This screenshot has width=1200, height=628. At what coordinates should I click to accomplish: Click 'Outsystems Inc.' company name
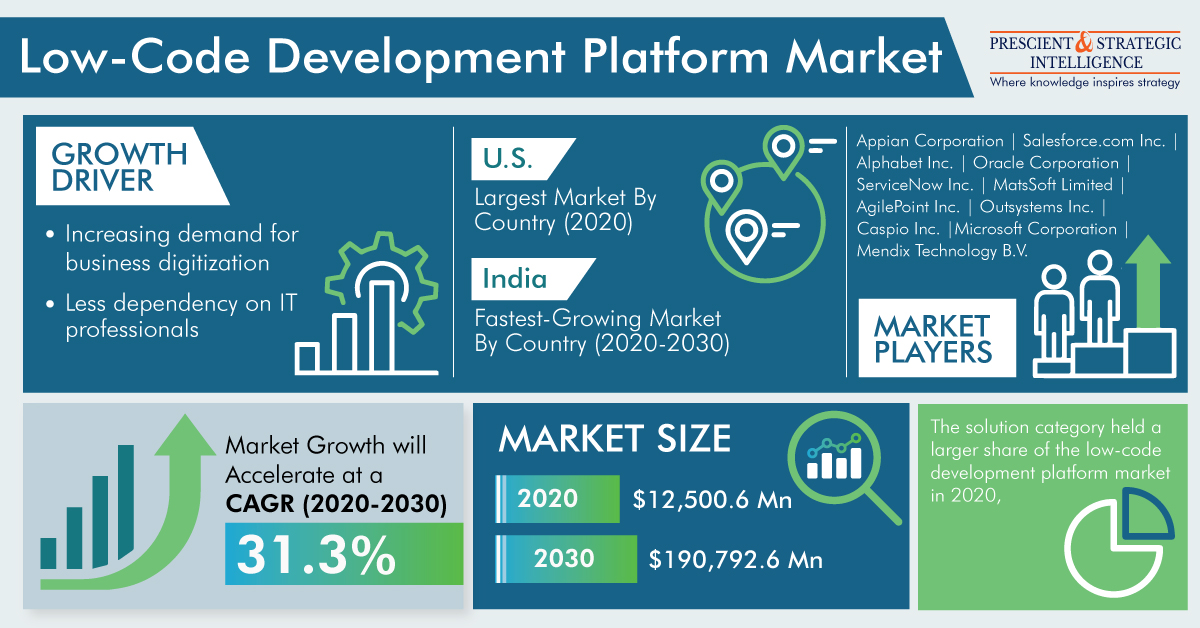[x=1036, y=207]
